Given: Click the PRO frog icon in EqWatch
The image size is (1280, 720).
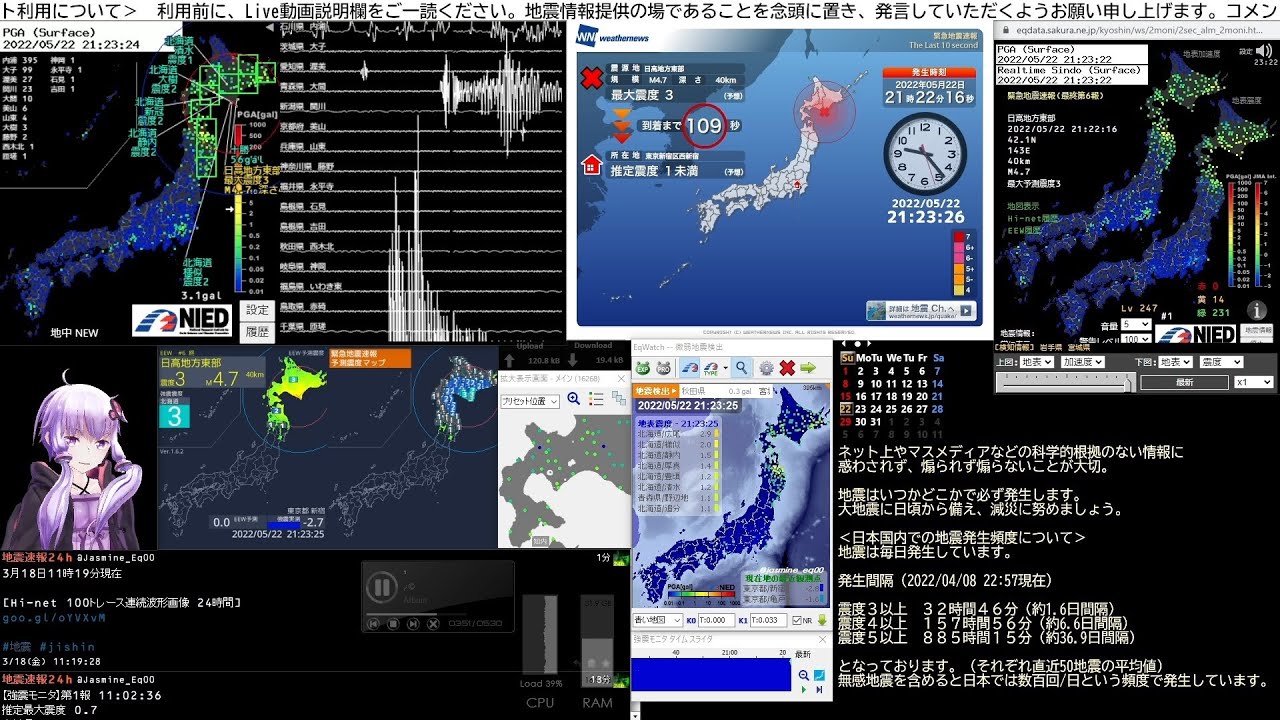Looking at the screenshot, I should tap(664, 368).
